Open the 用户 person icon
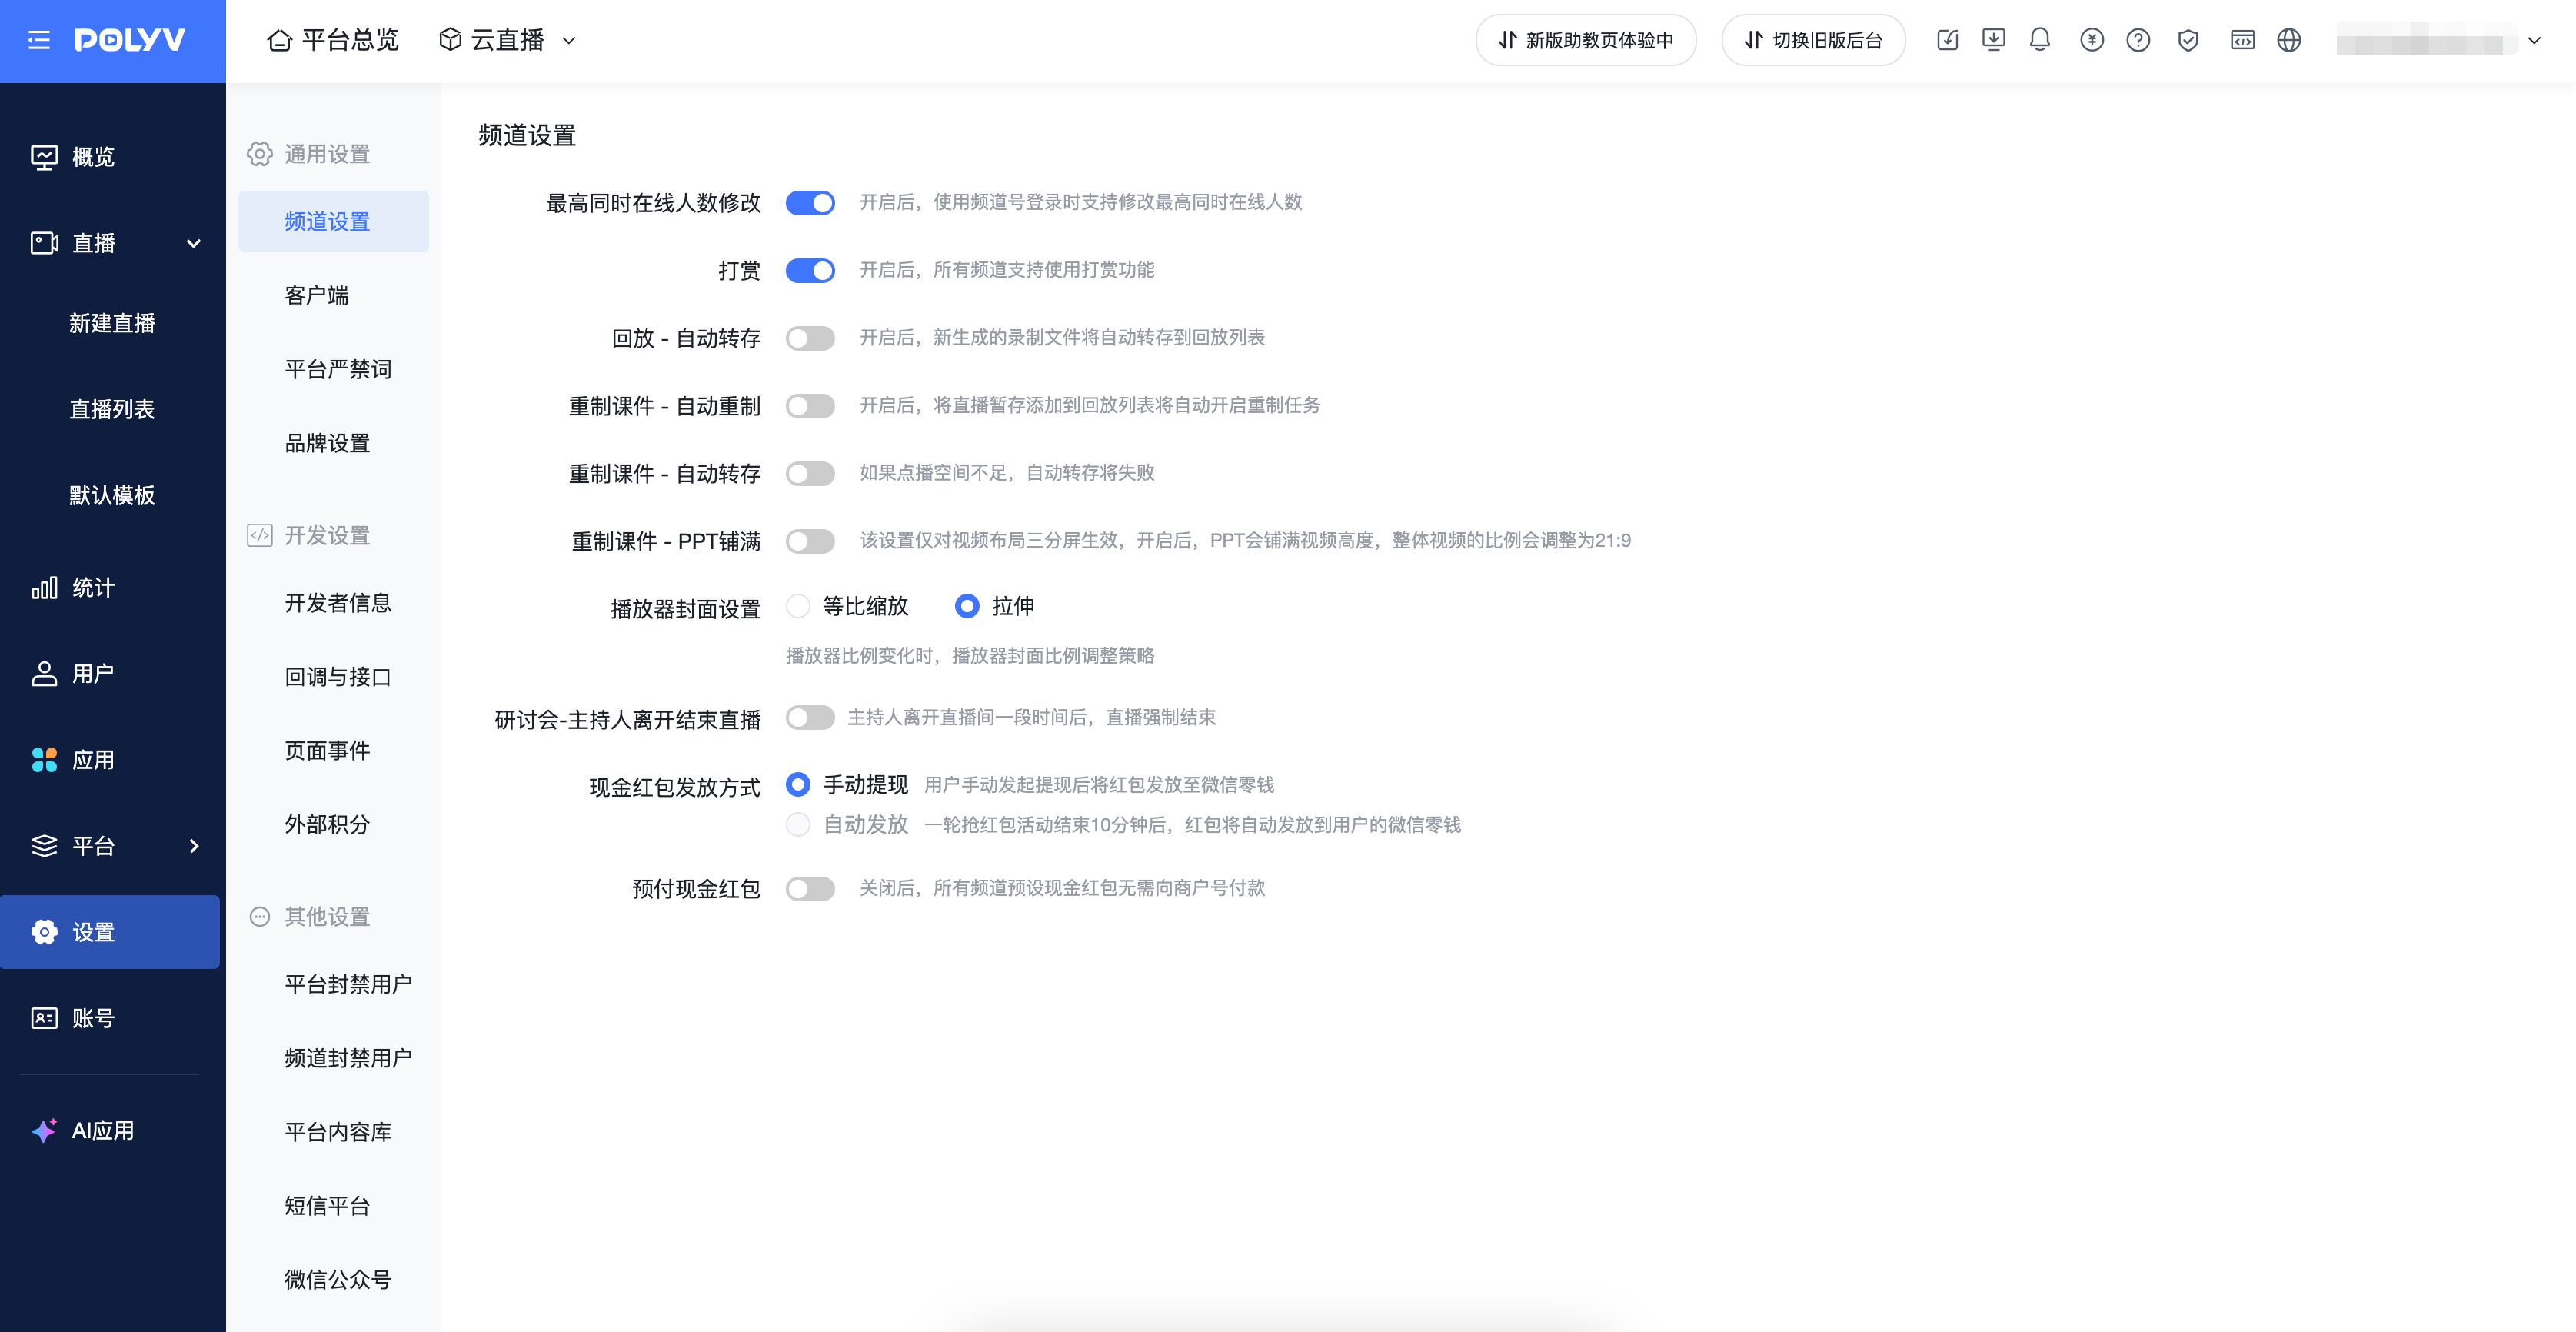This screenshot has width=2576, height=1332. (44, 674)
